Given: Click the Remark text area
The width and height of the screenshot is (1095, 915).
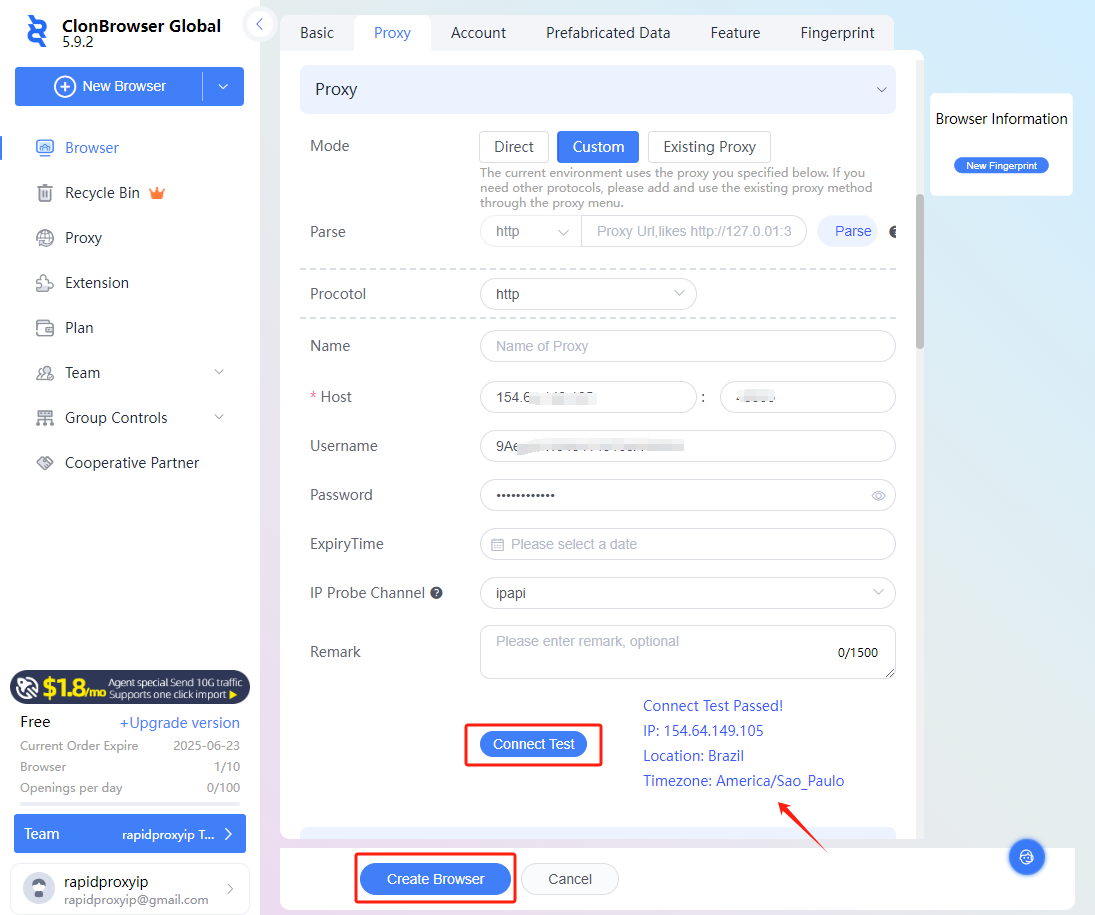Looking at the screenshot, I should (x=688, y=652).
